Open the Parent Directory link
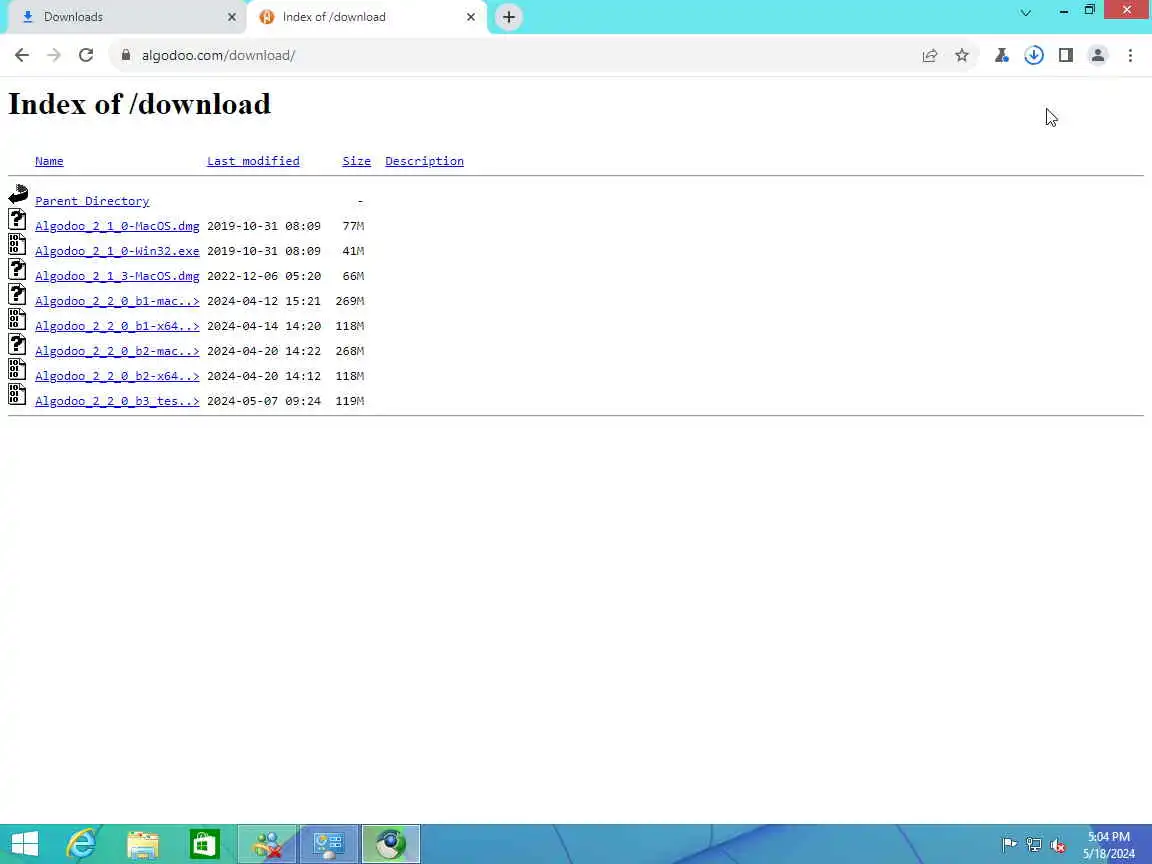Viewport: 1152px width, 864px height. pos(92,201)
